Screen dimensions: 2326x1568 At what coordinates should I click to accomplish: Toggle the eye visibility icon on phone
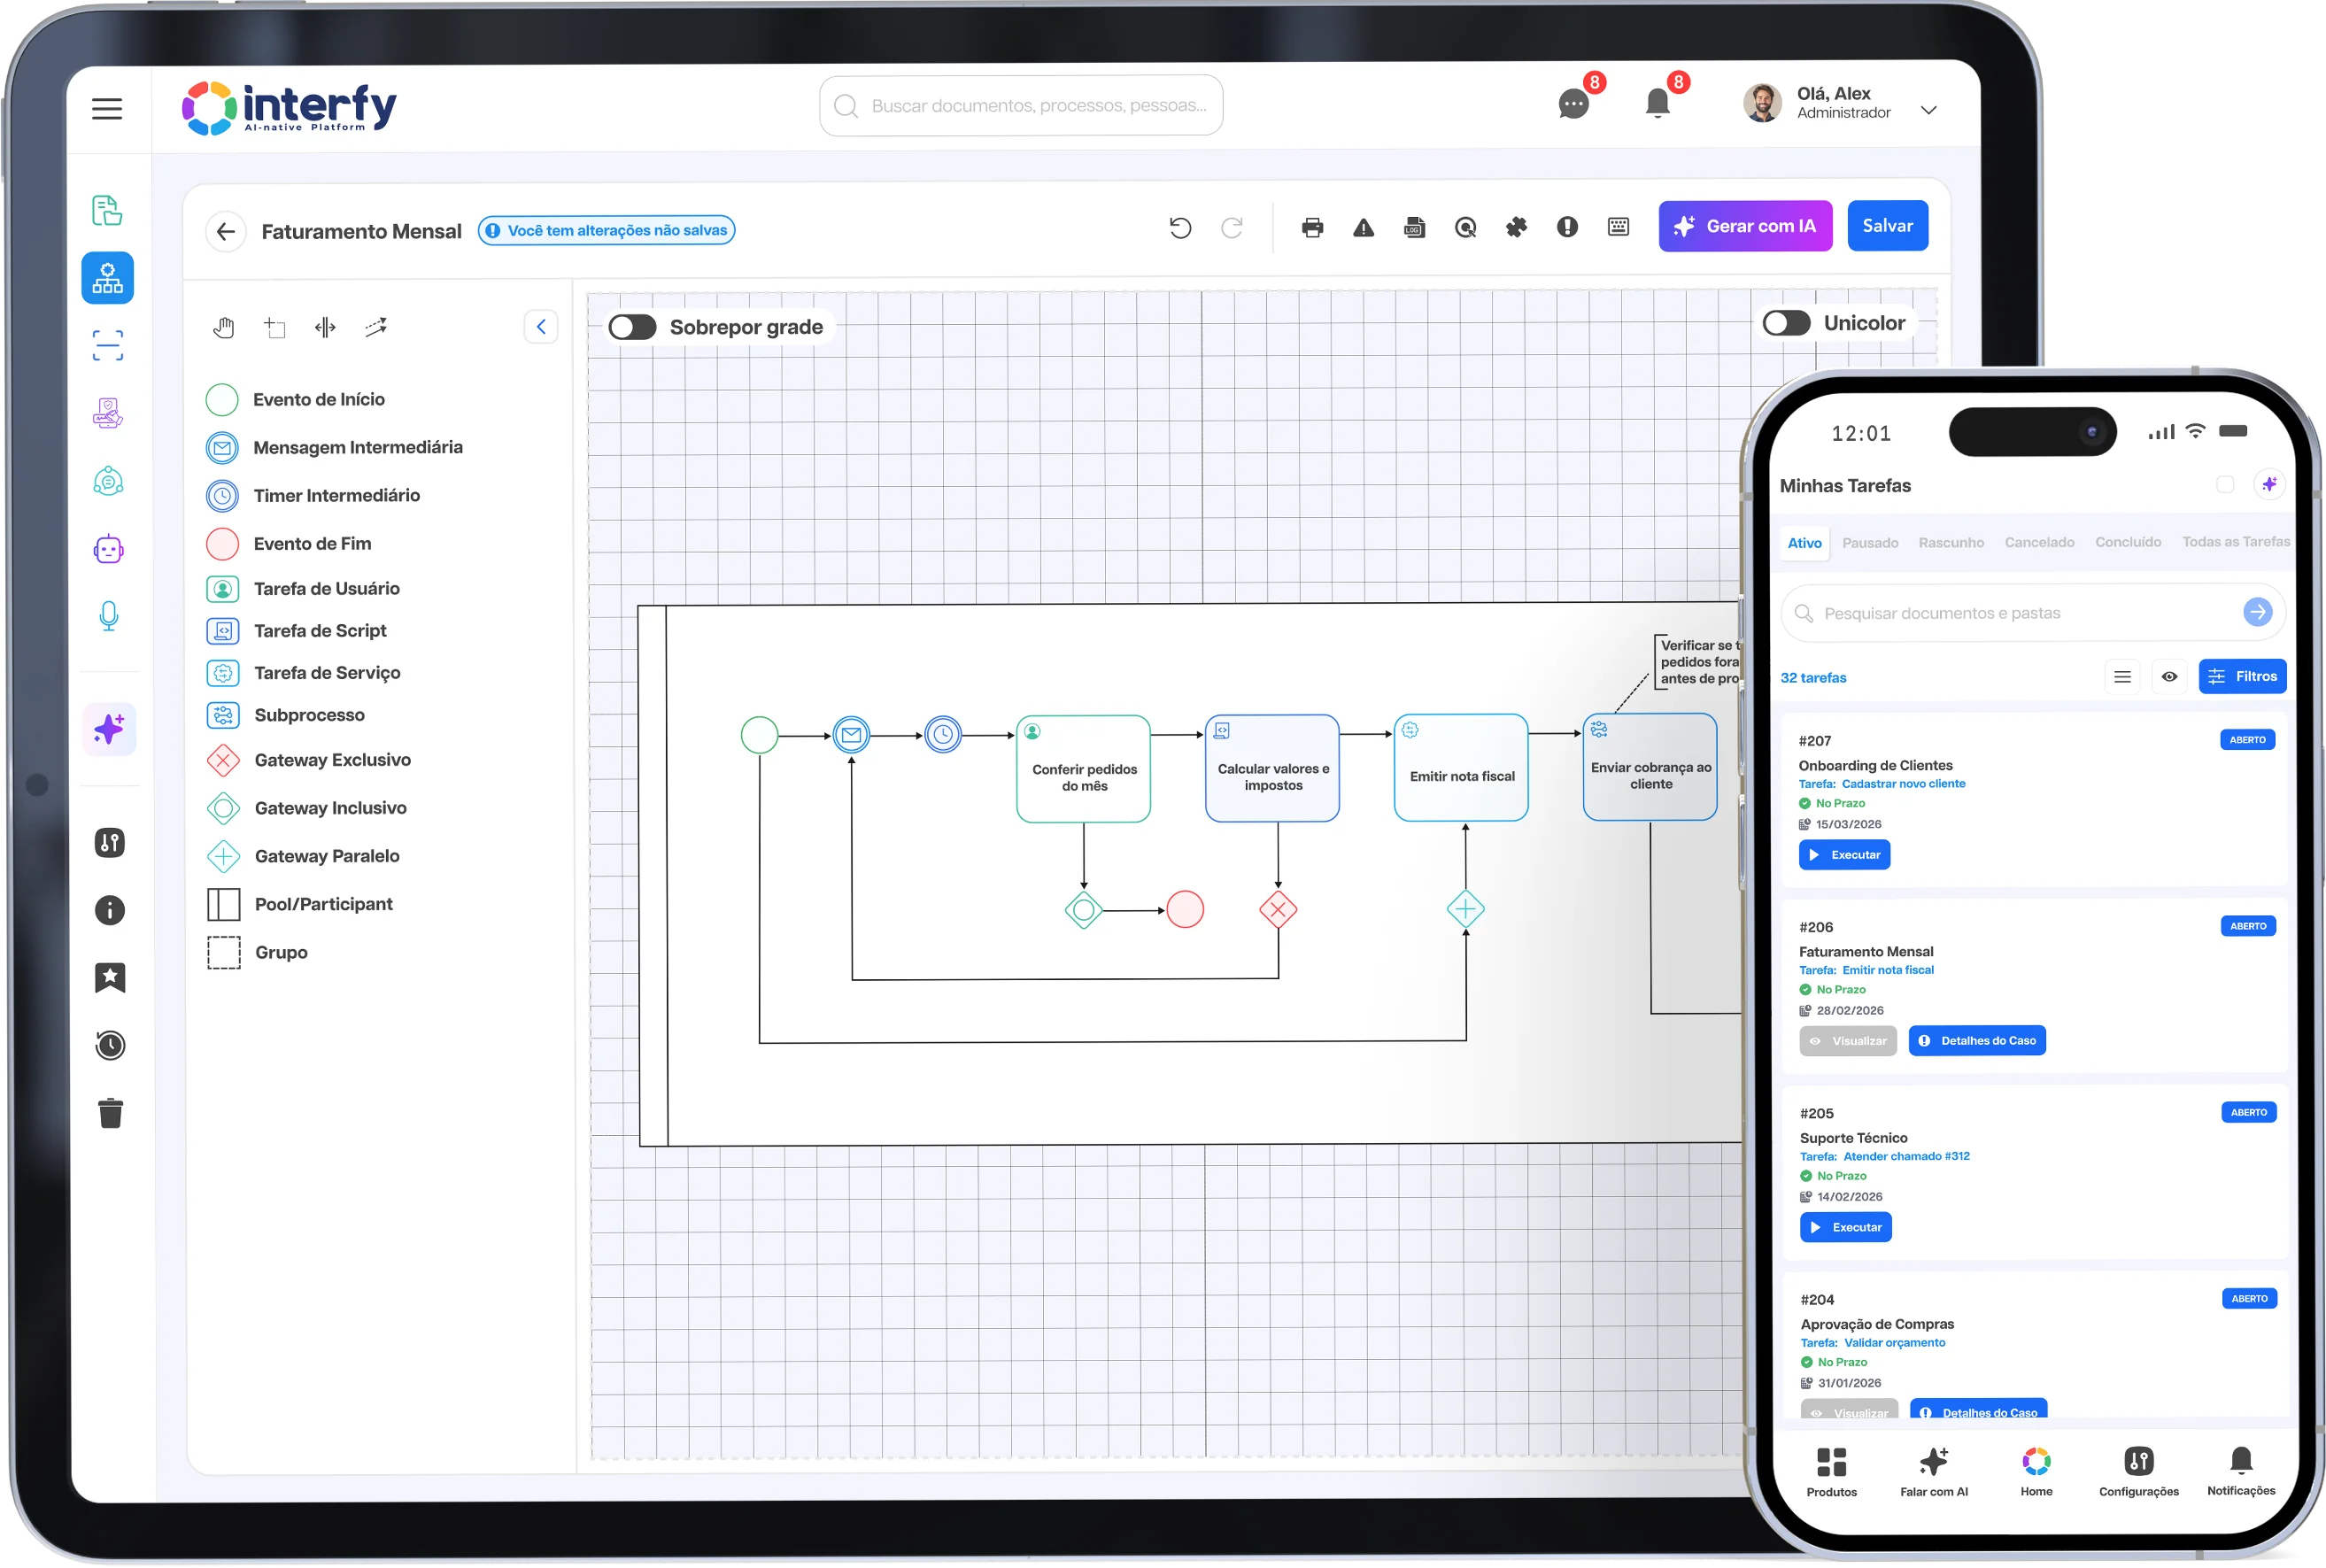[2169, 677]
